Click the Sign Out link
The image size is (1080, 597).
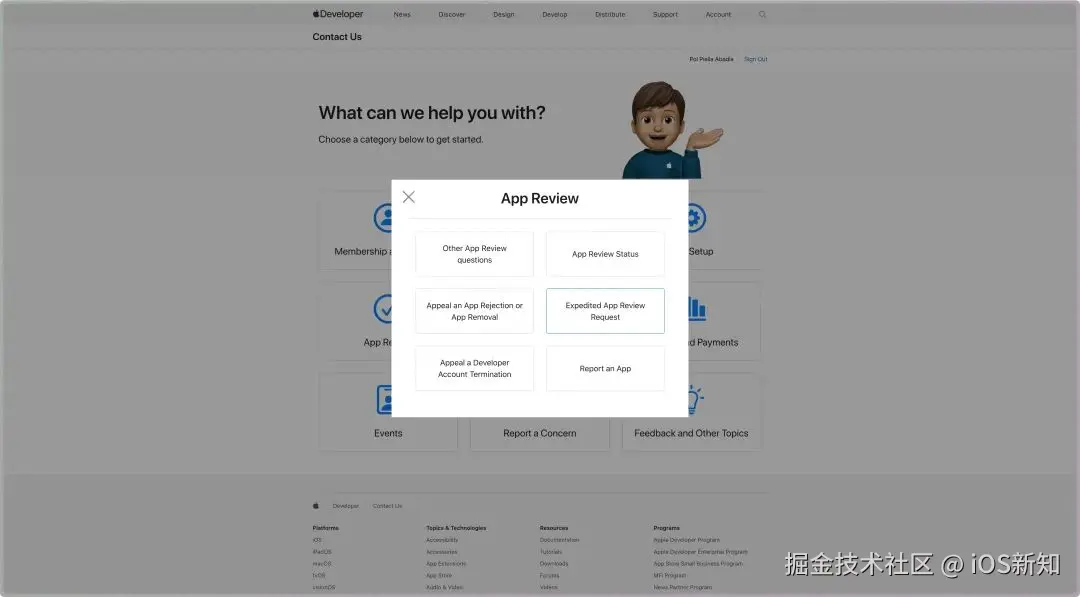coord(756,59)
